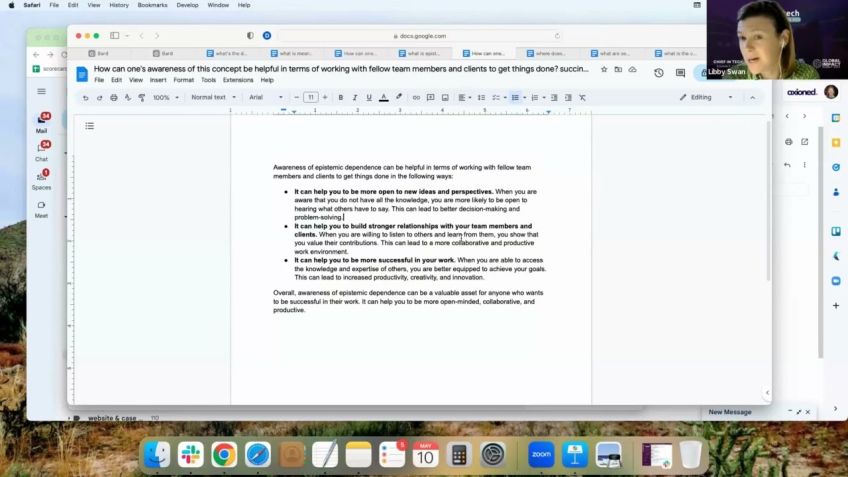Select the Clear formatting icon
The width and height of the screenshot is (848, 477).
tap(582, 97)
